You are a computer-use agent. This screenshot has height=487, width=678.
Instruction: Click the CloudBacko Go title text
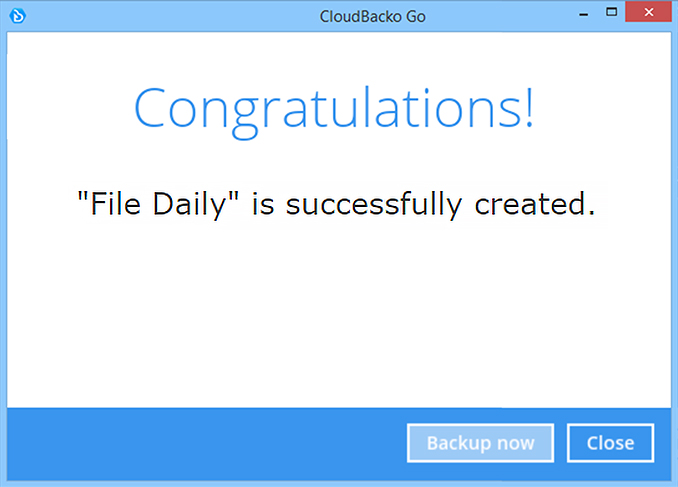tap(373, 16)
